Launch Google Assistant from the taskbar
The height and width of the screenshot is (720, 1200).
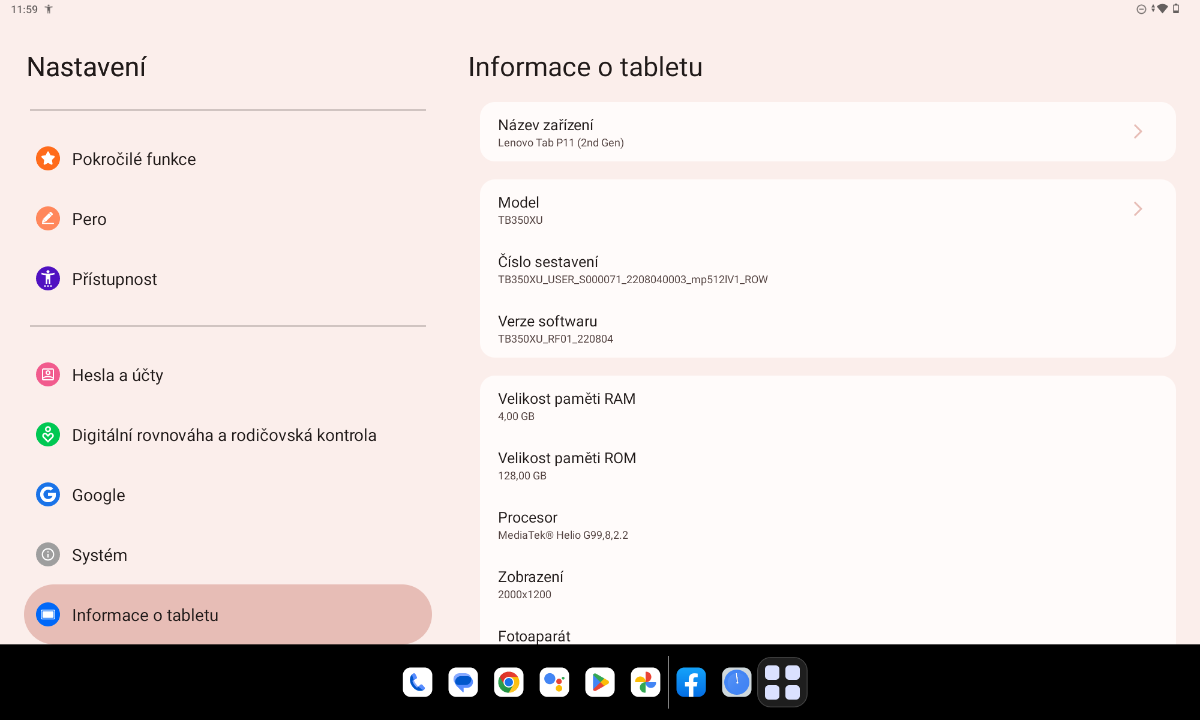(x=554, y=683)
